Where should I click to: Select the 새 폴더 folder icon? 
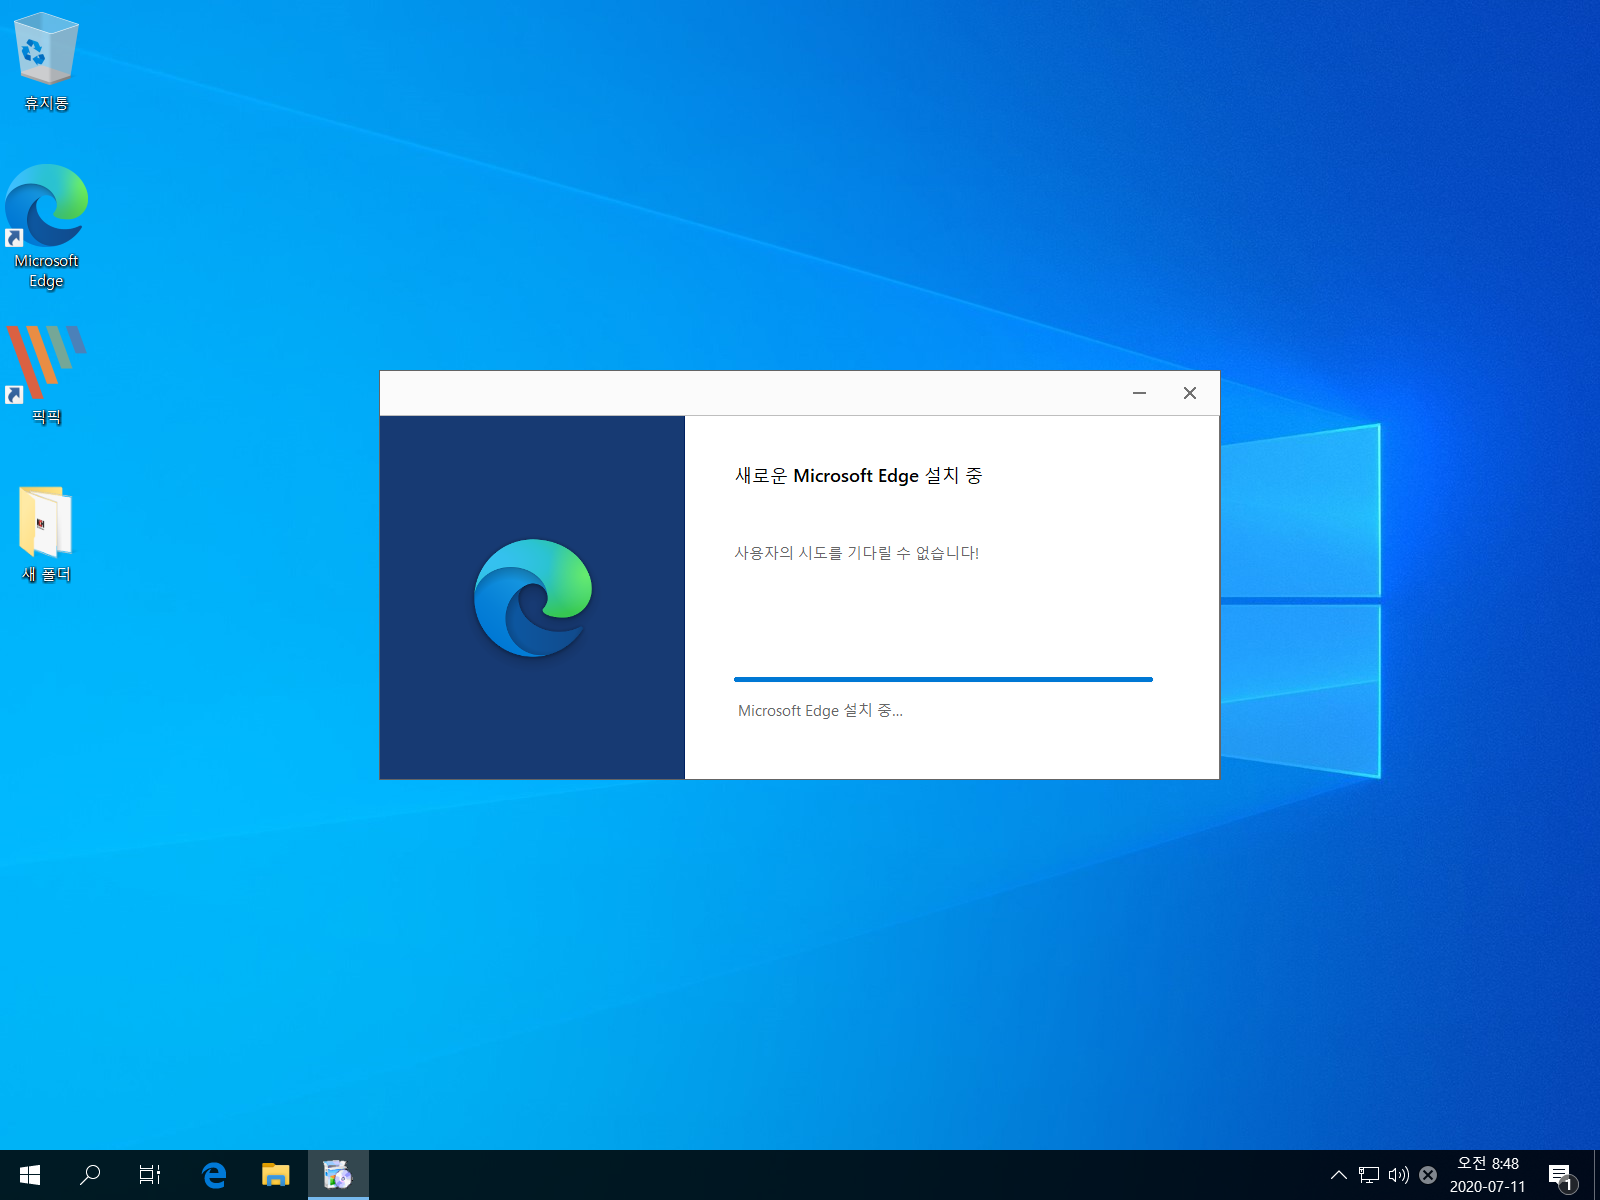click(x=46, y=534)
